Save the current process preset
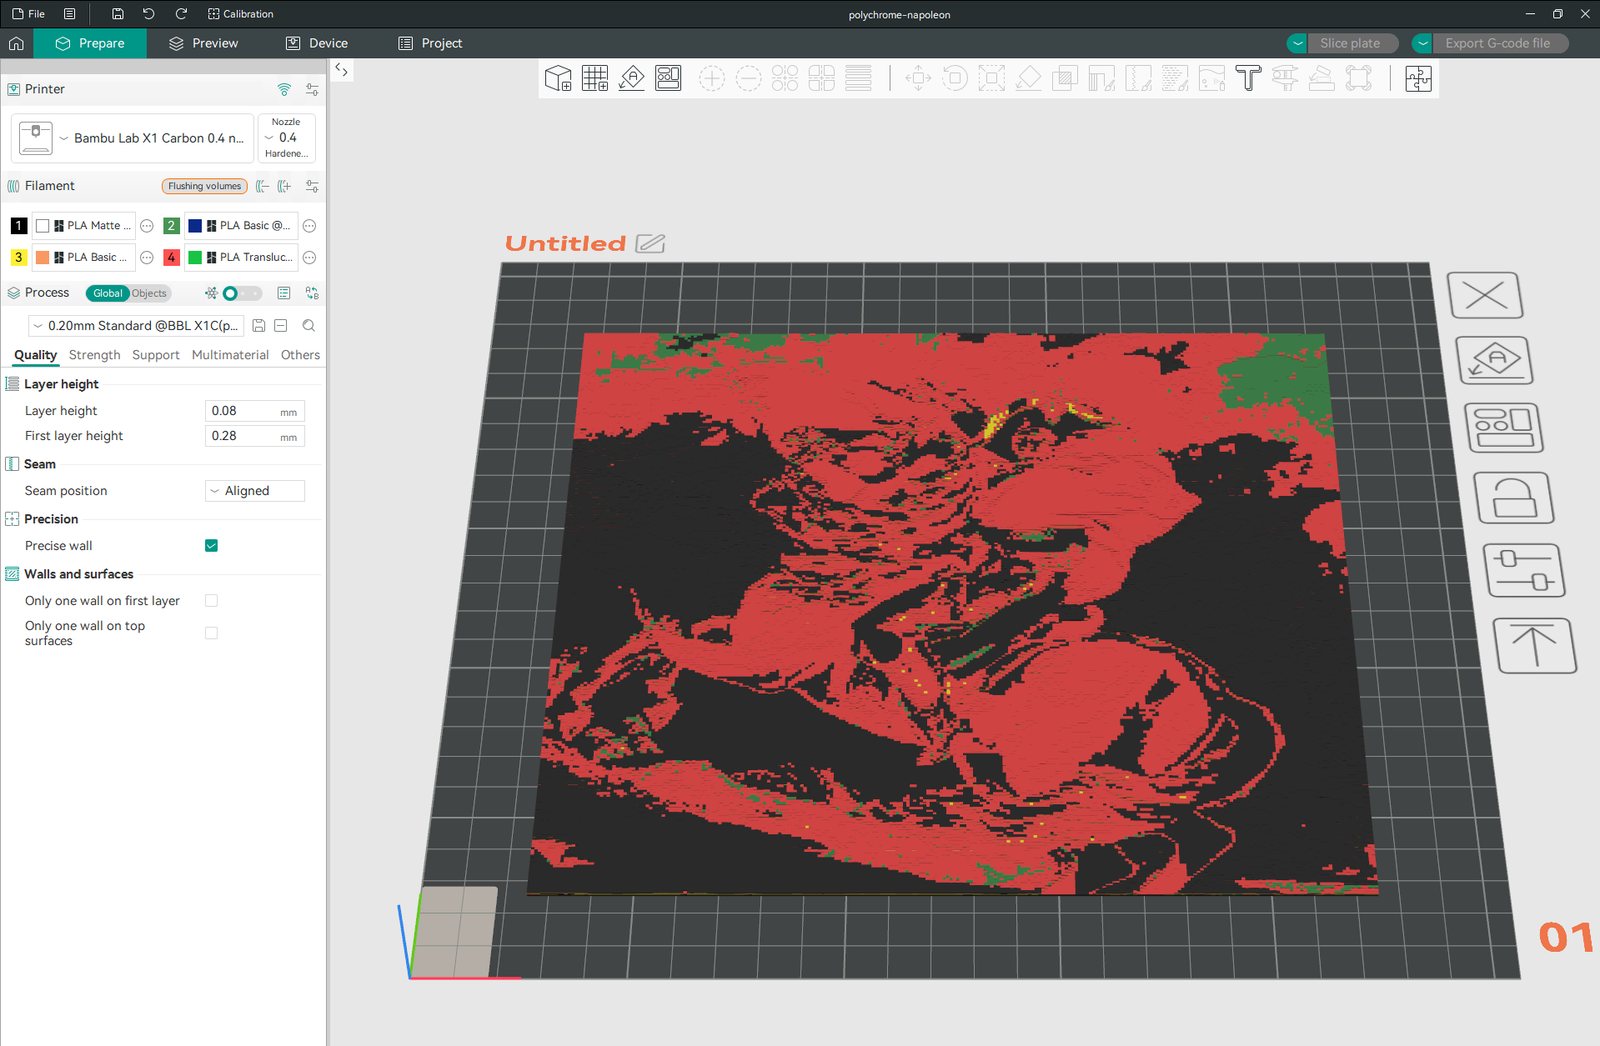This screenshot has height=1046, width=1600. 258,326
